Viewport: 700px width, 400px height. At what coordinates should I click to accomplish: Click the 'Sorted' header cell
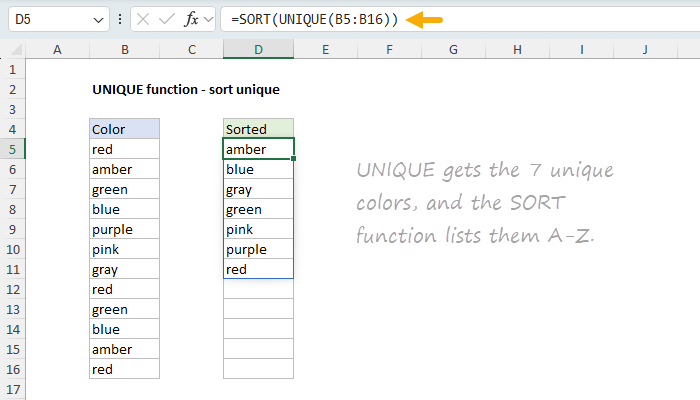(x=258, y=129)
